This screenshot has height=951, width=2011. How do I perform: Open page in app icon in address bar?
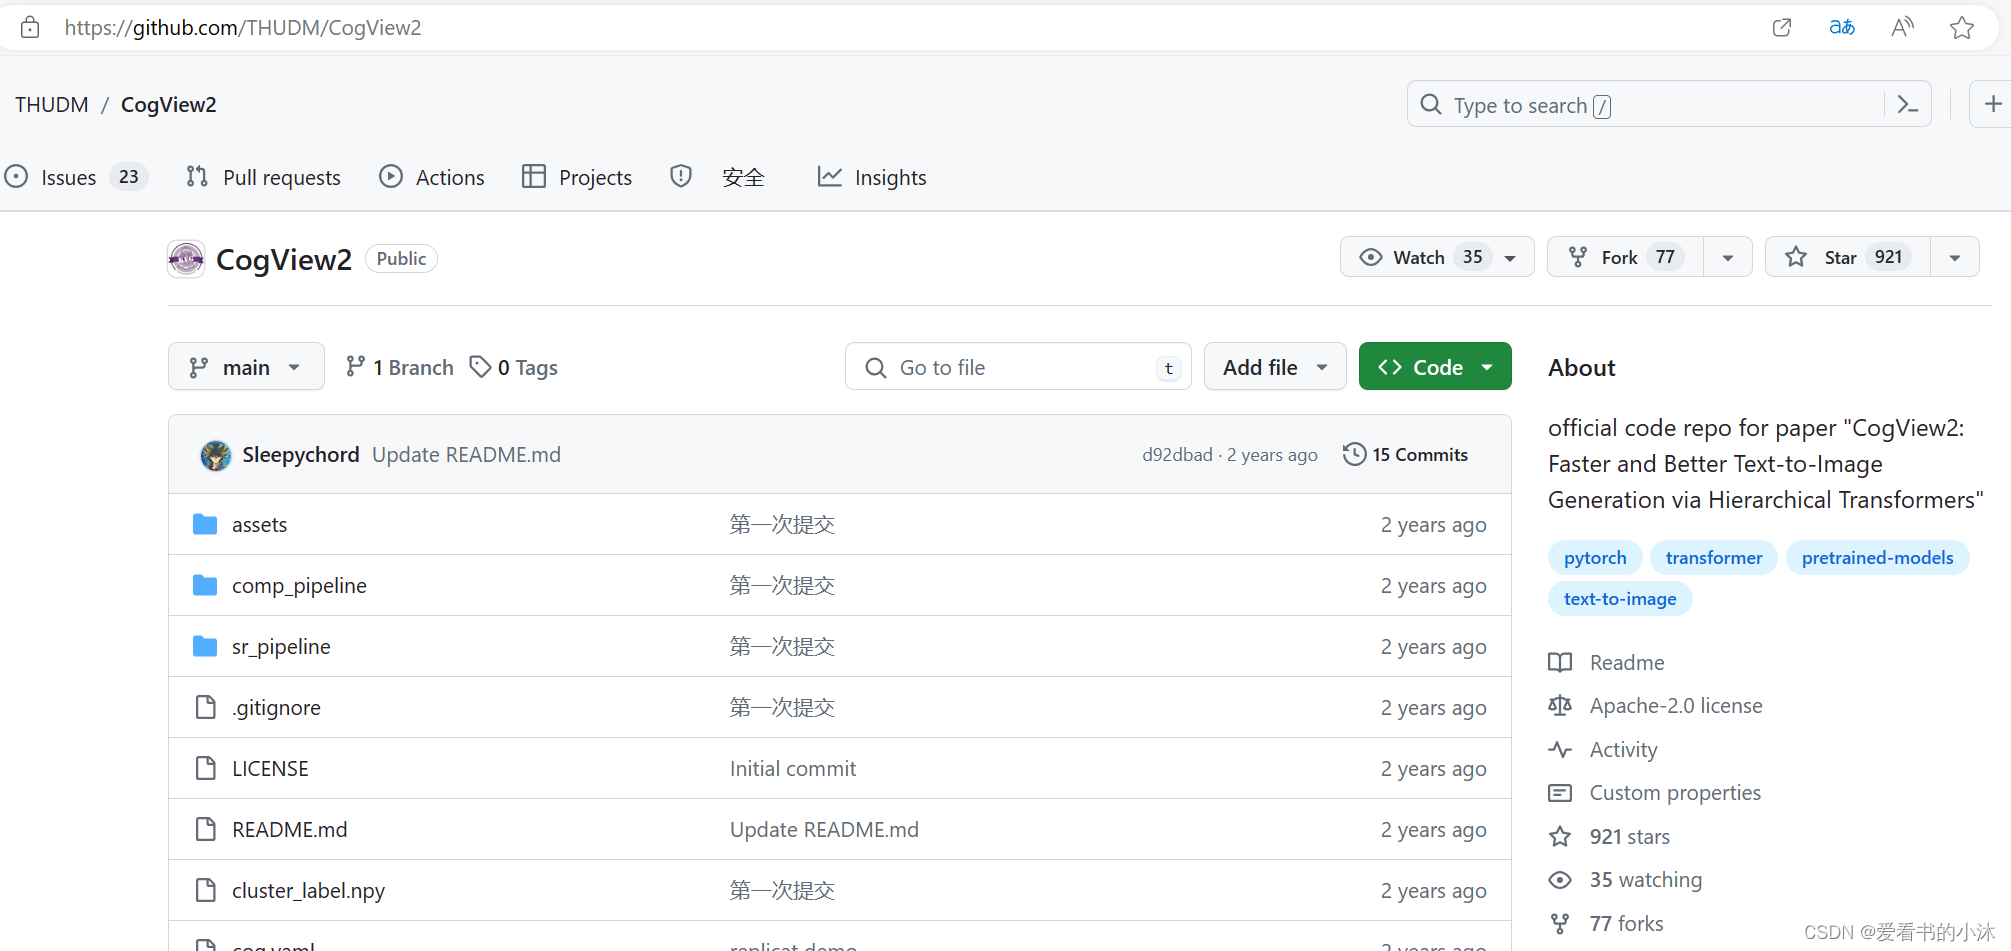pos(1782,27)
